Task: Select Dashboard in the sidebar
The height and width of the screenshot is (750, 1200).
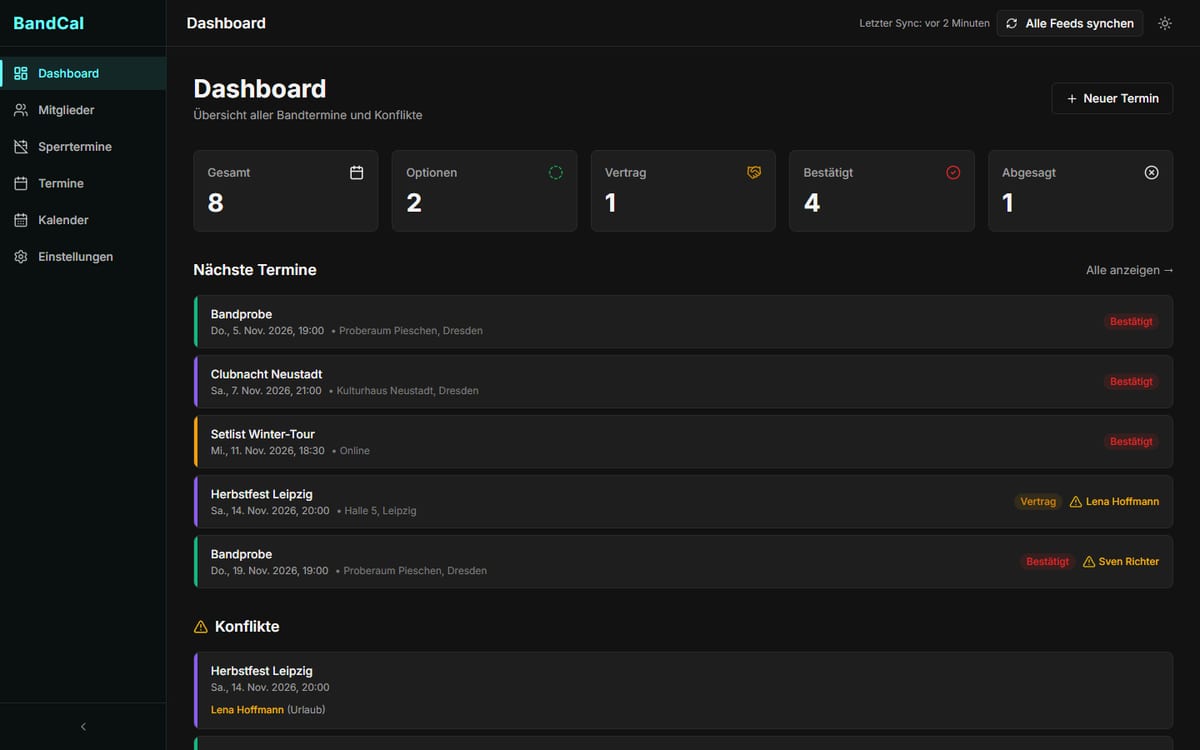Action: point(83,73)
